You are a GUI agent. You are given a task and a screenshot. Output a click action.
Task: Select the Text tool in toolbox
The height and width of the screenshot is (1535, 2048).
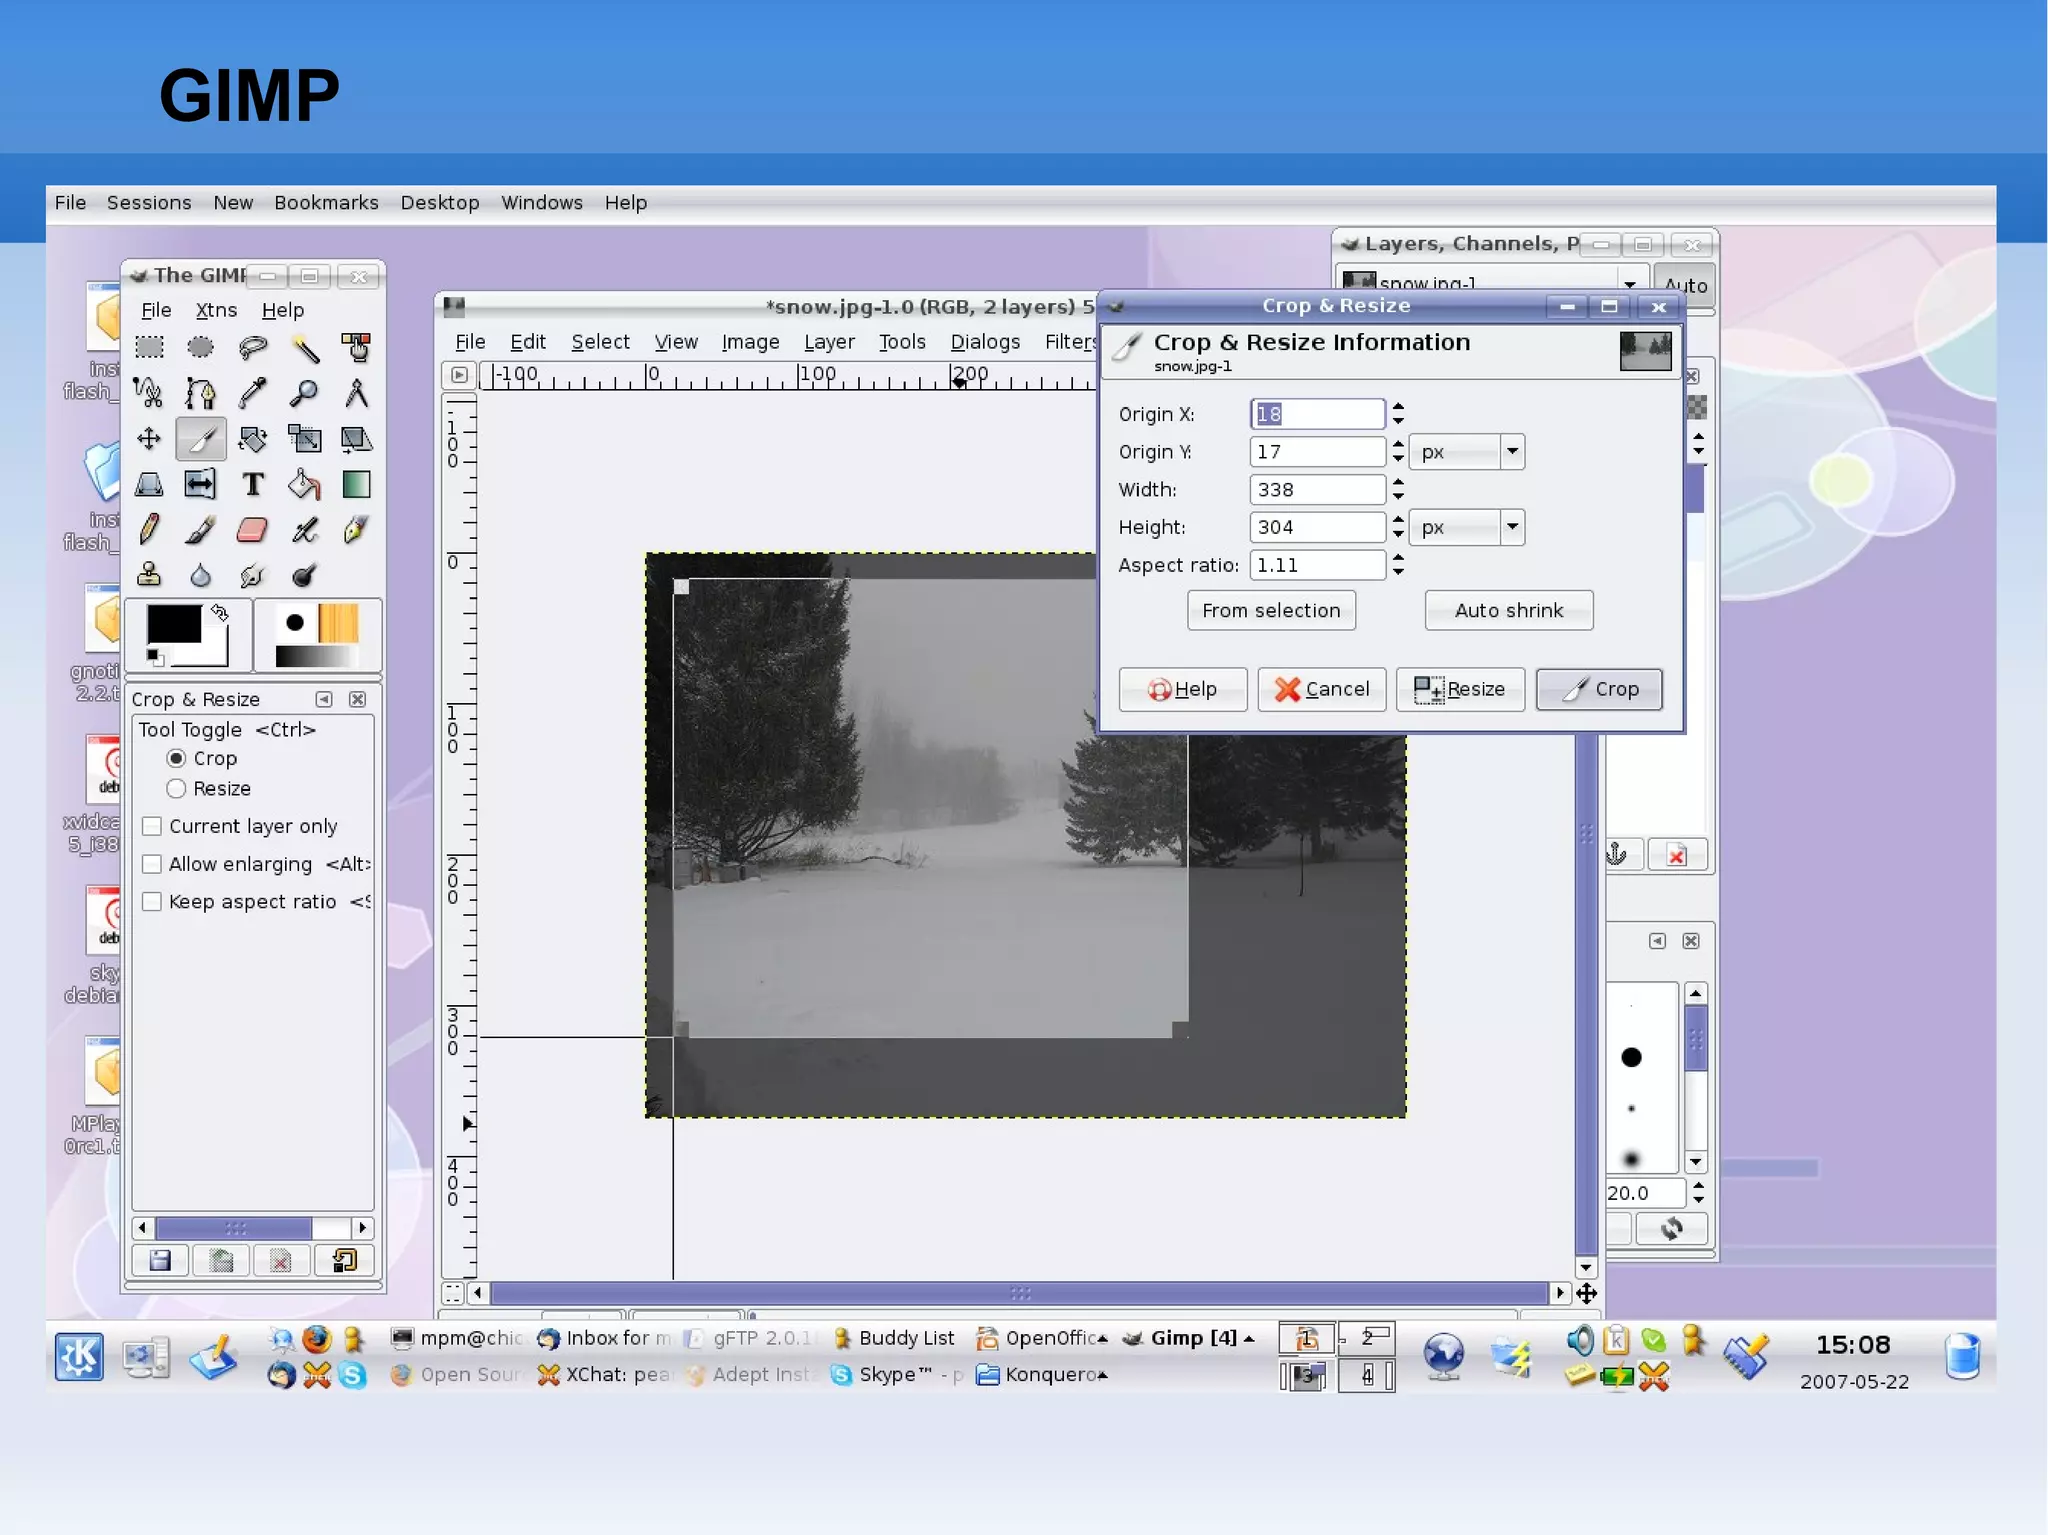pos(252,485)
